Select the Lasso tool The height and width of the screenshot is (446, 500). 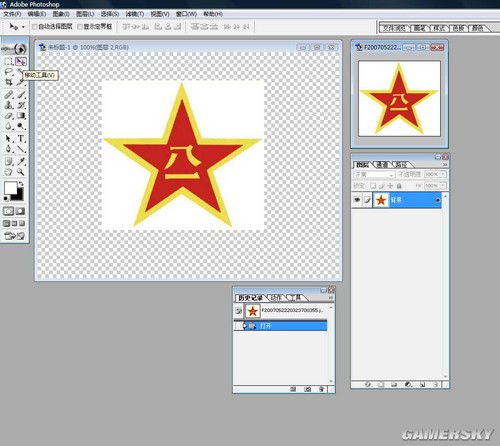pos(8,72)
